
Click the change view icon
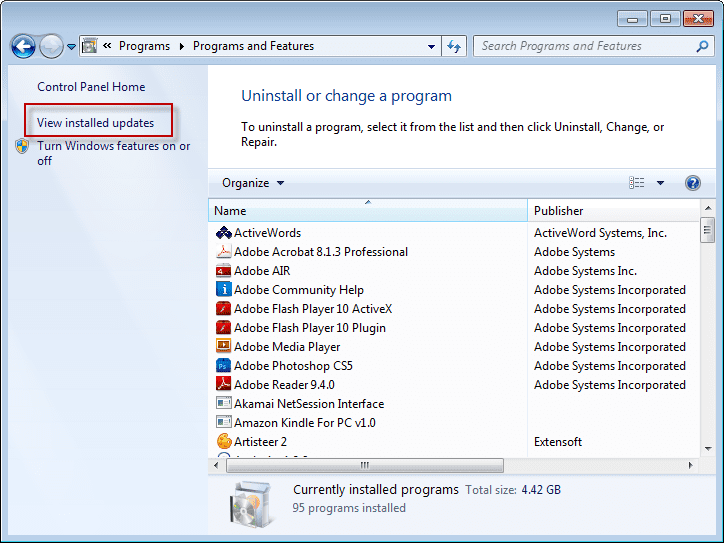click(x=636, y=183)
